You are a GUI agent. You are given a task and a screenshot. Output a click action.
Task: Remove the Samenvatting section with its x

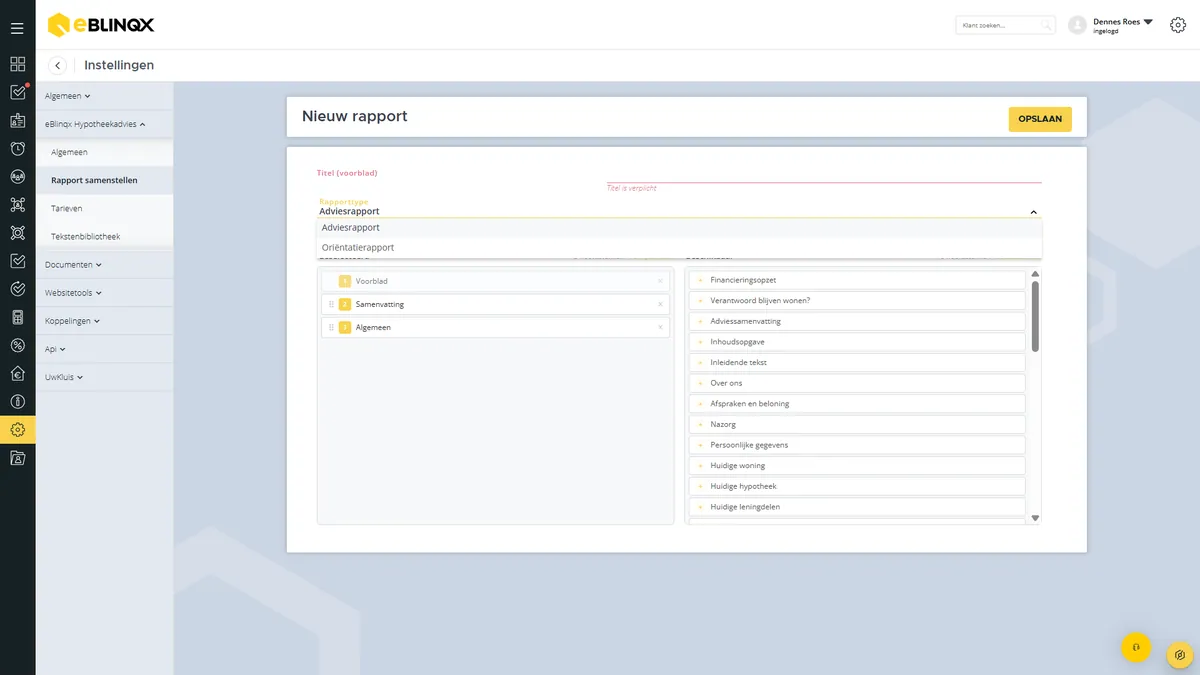[660, 304]
